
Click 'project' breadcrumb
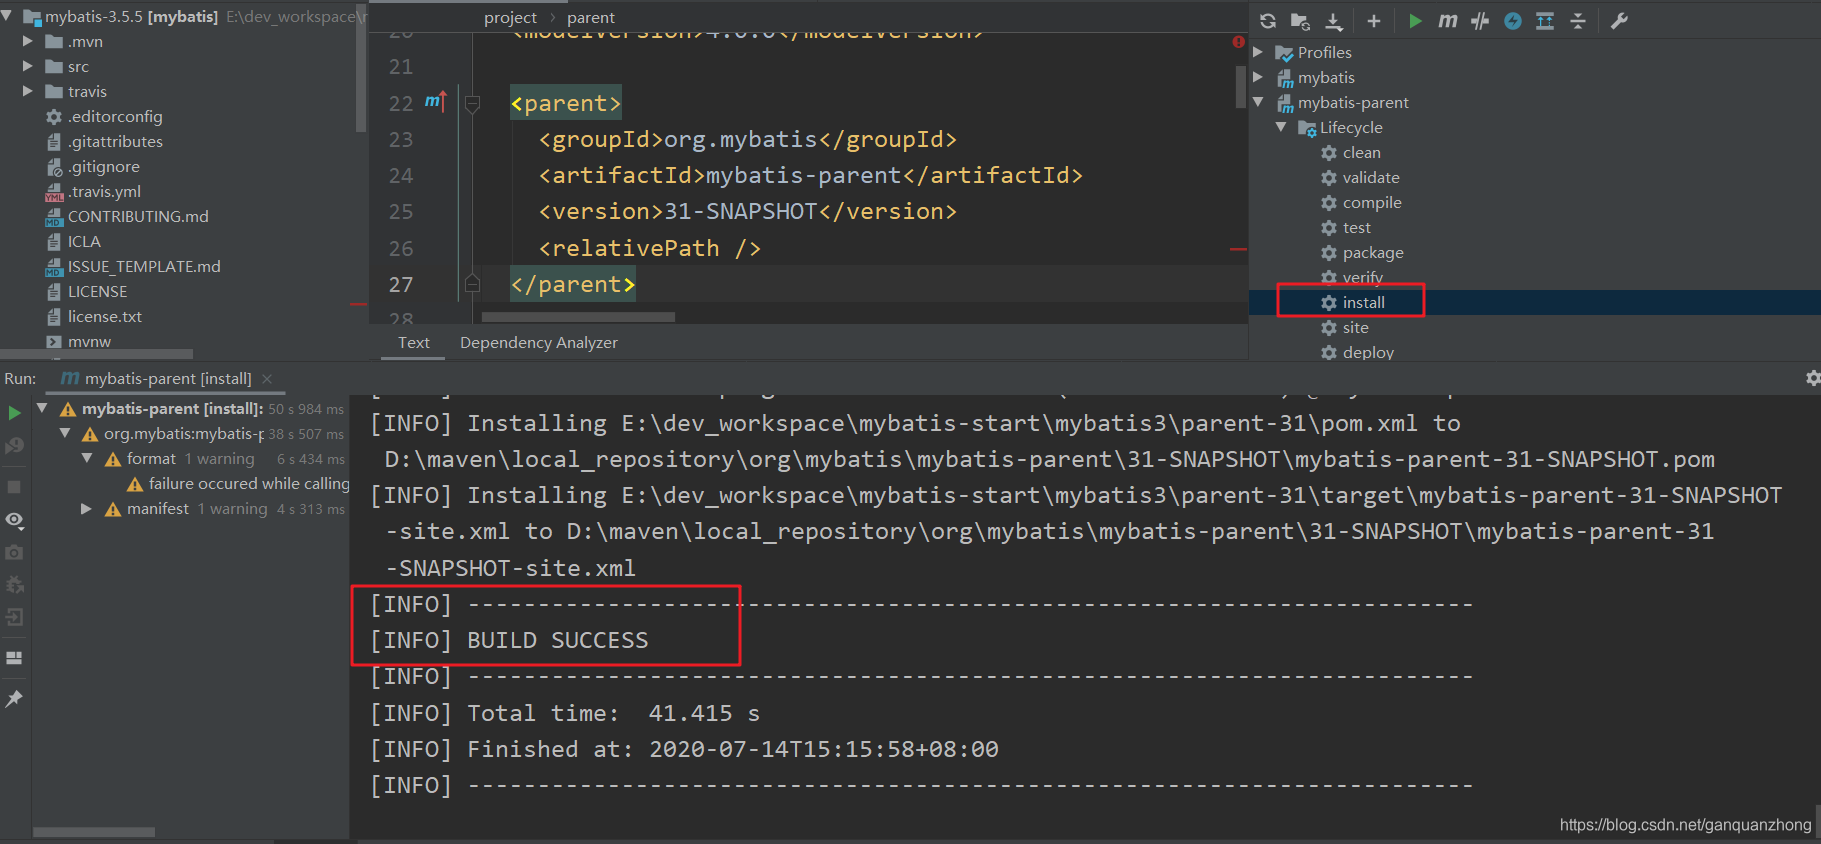510,18
